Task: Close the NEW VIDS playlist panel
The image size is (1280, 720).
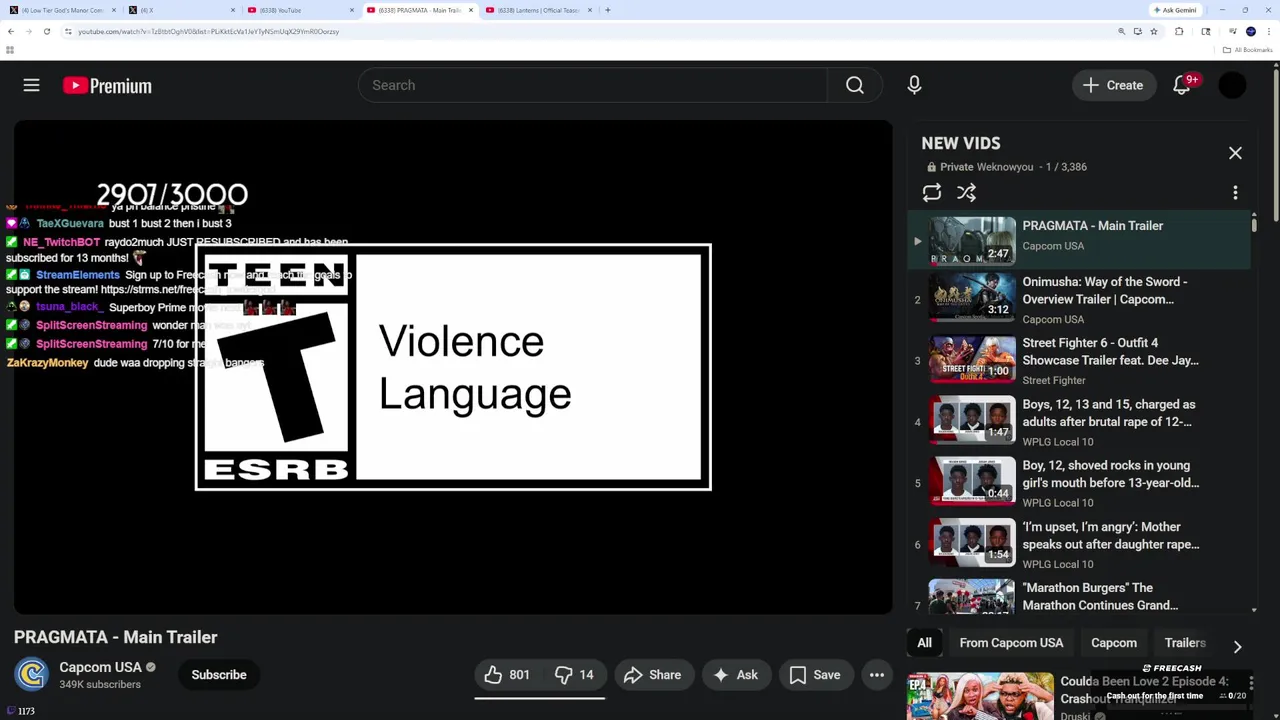Action: click(1235, 153)
